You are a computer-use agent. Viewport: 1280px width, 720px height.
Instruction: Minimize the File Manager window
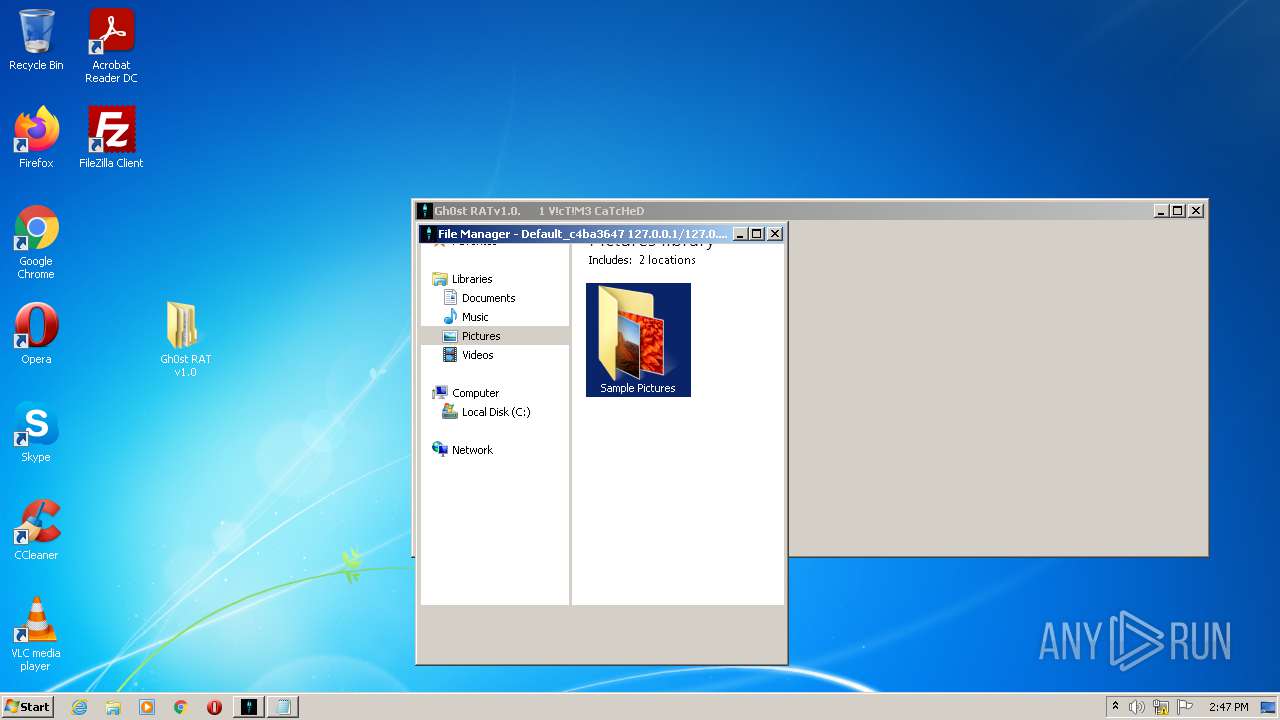pyautogui.click(x=740, y=234)
